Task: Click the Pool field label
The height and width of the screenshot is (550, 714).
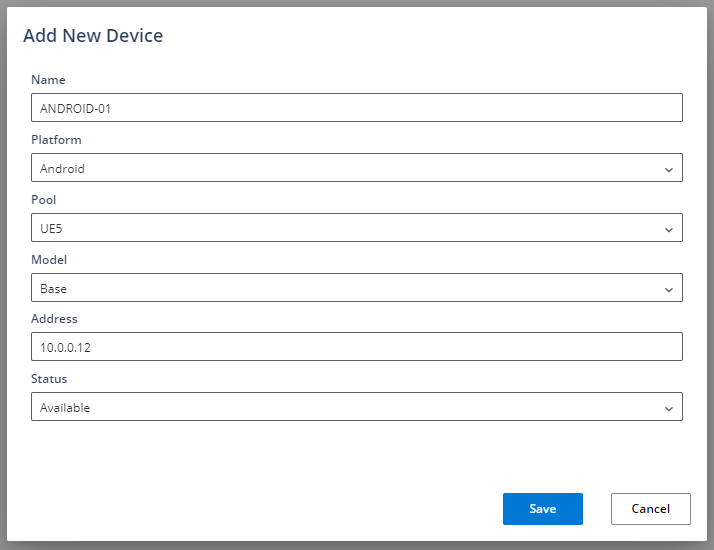Action: [x=44, y=200]
